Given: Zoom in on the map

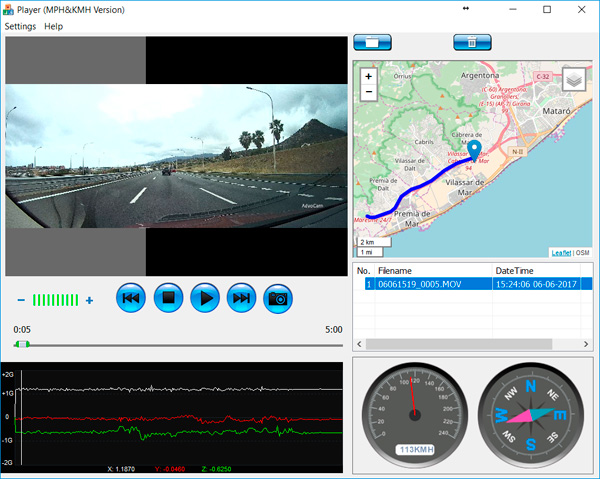Looking at the screenshot, I should click(x=369, y=76).
